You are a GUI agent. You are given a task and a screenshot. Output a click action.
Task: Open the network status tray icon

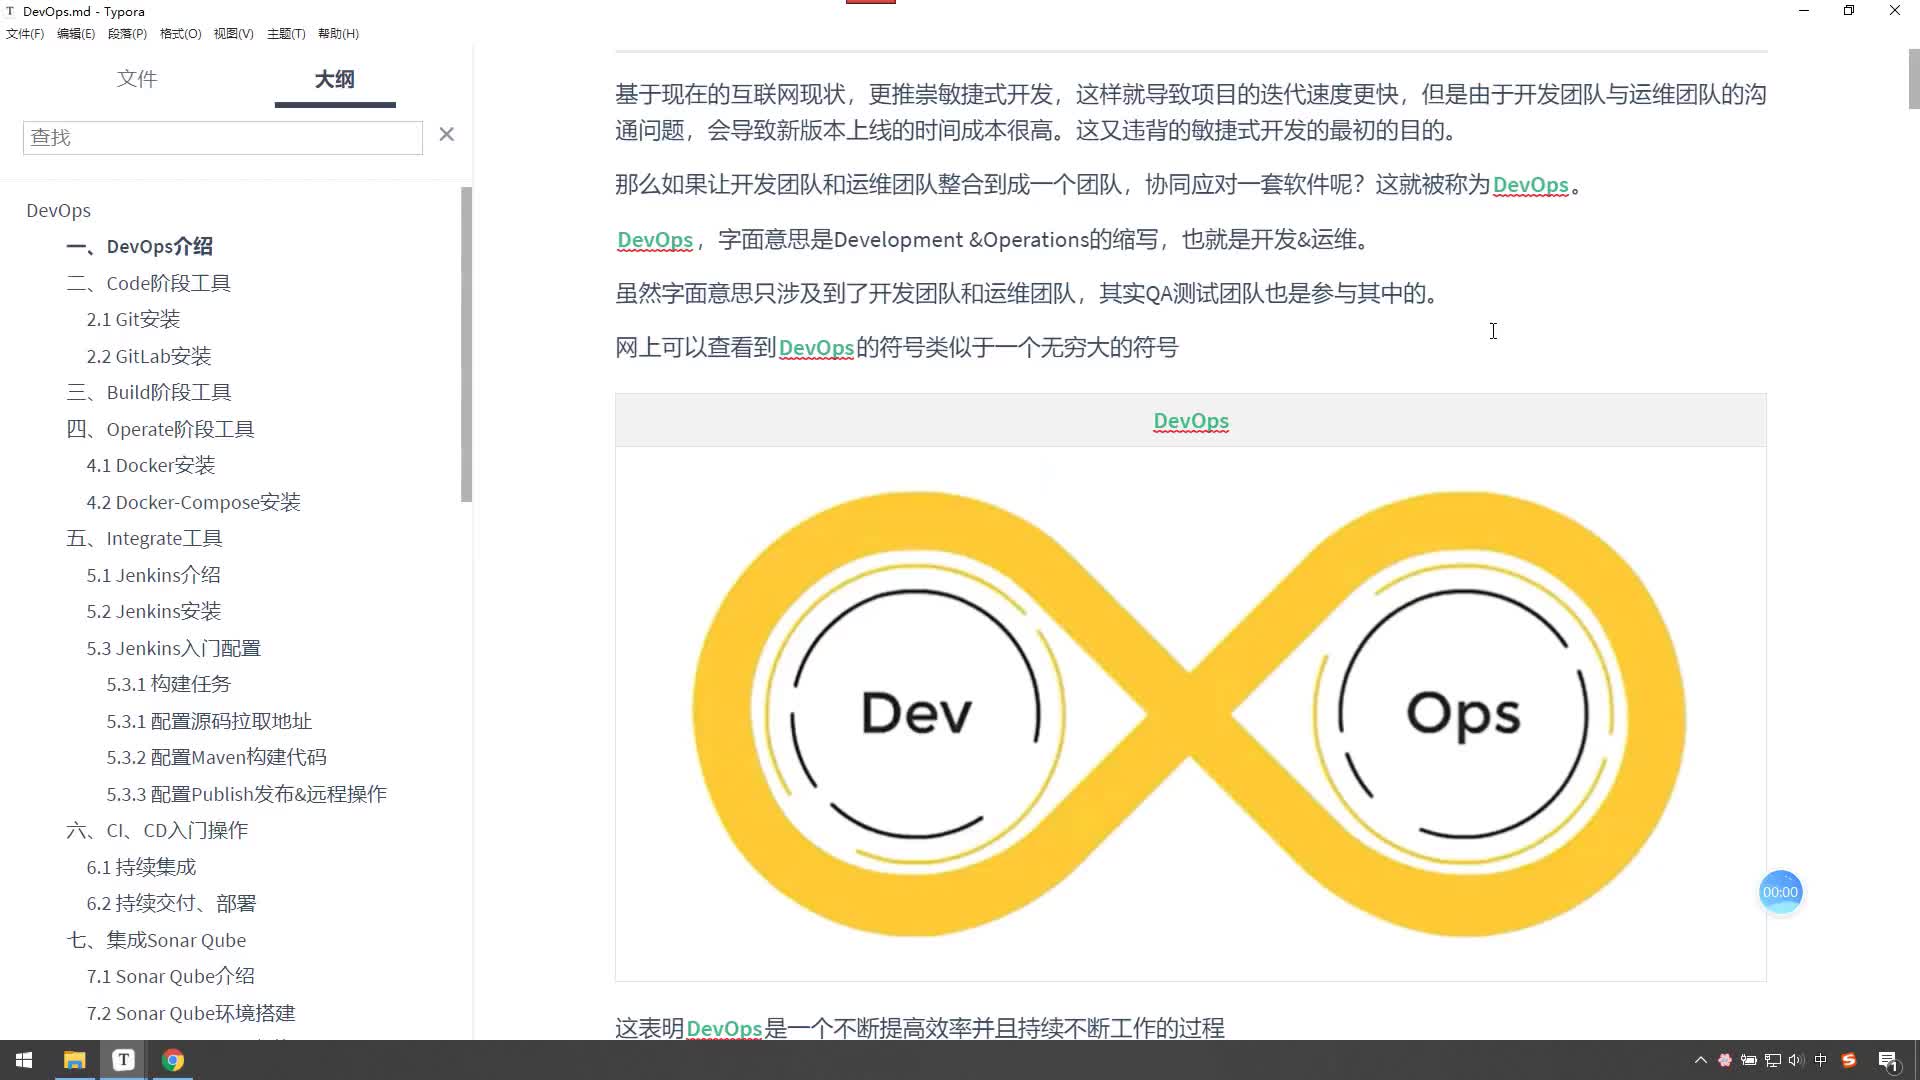pyautogui.click(x=1773, y=1060)
